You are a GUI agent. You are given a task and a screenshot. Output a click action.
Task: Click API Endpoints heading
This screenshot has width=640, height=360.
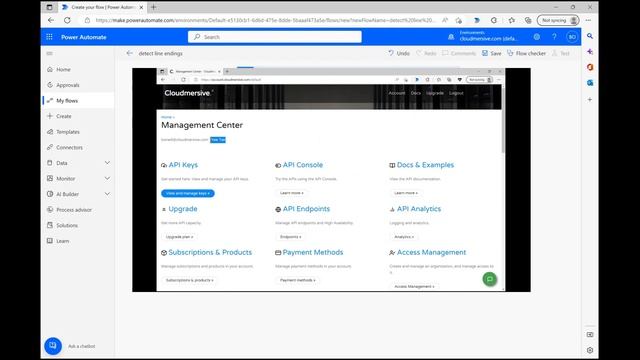click(306, 209)
